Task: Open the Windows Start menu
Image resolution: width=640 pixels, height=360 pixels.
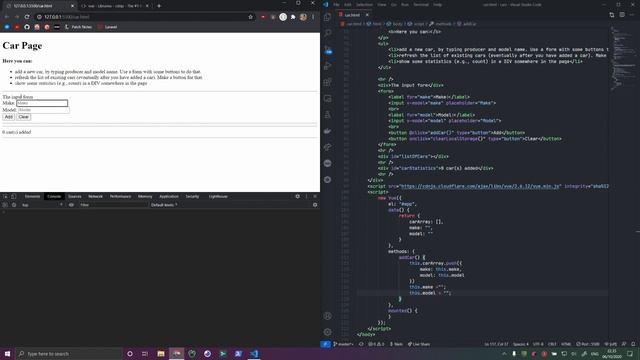Action: (7, 353)
